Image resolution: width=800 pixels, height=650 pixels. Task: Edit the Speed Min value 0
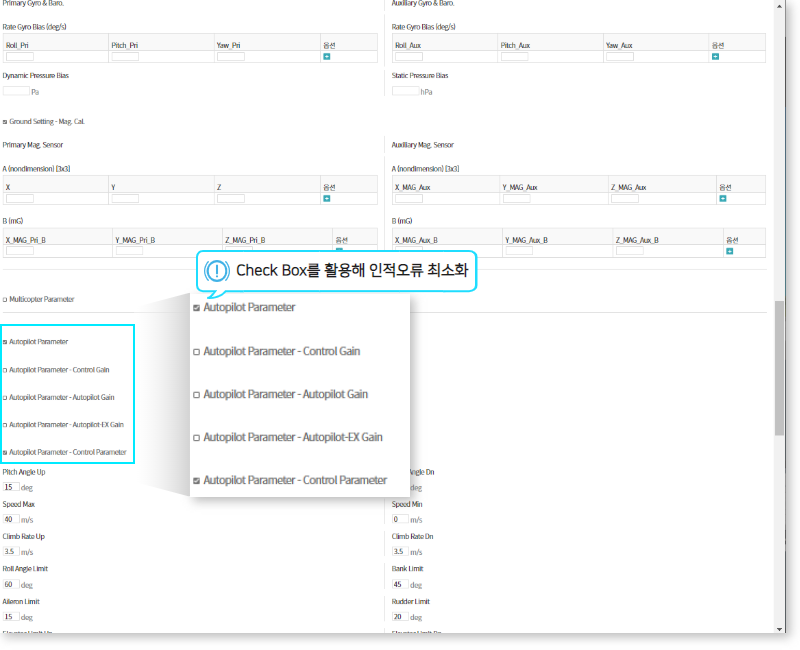pyautogui.click(x=401, y=519)
